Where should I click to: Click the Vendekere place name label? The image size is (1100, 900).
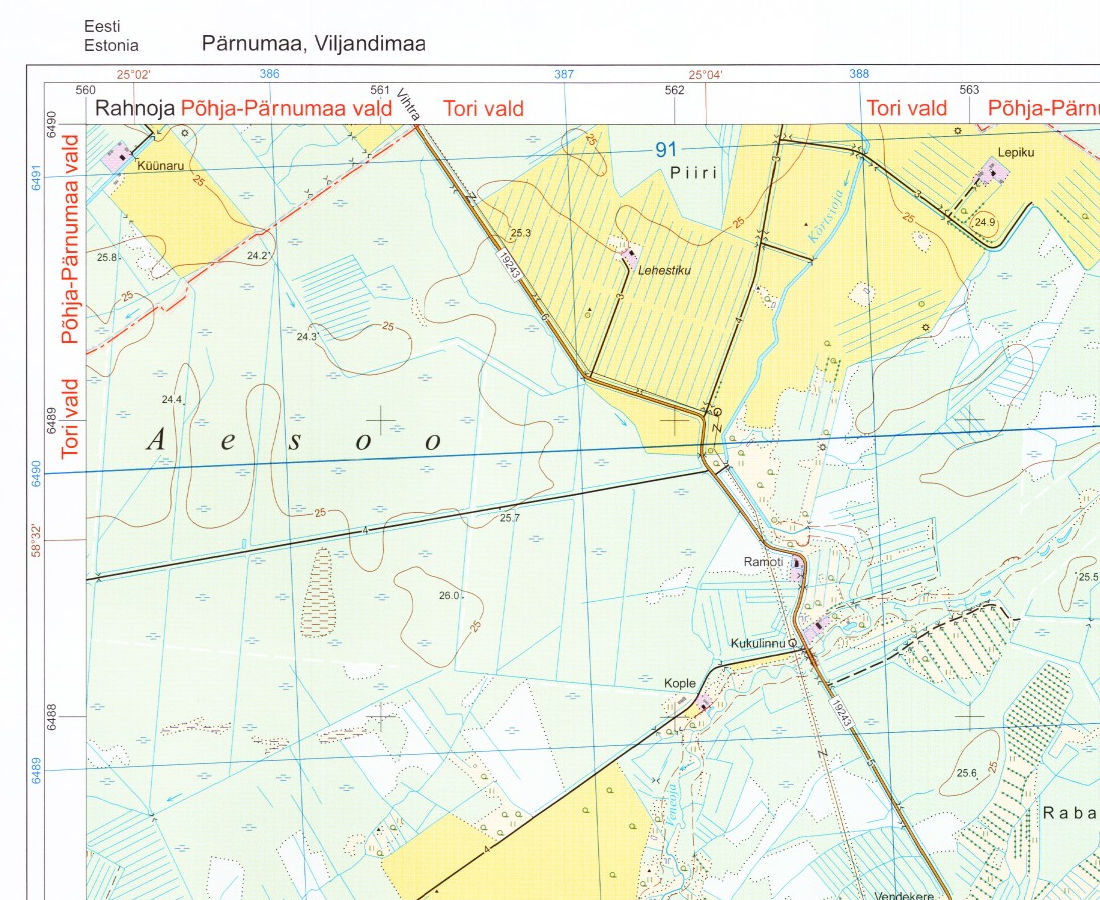903,895
